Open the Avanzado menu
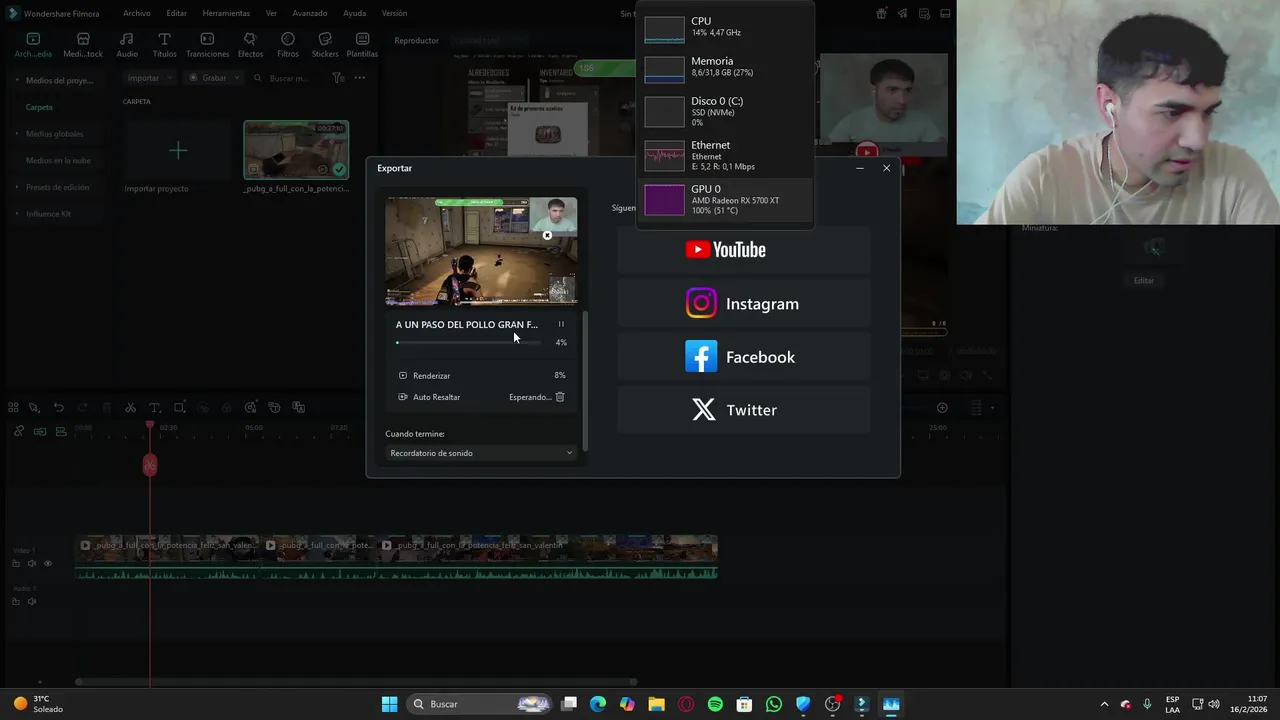 (x=310, y=14)
